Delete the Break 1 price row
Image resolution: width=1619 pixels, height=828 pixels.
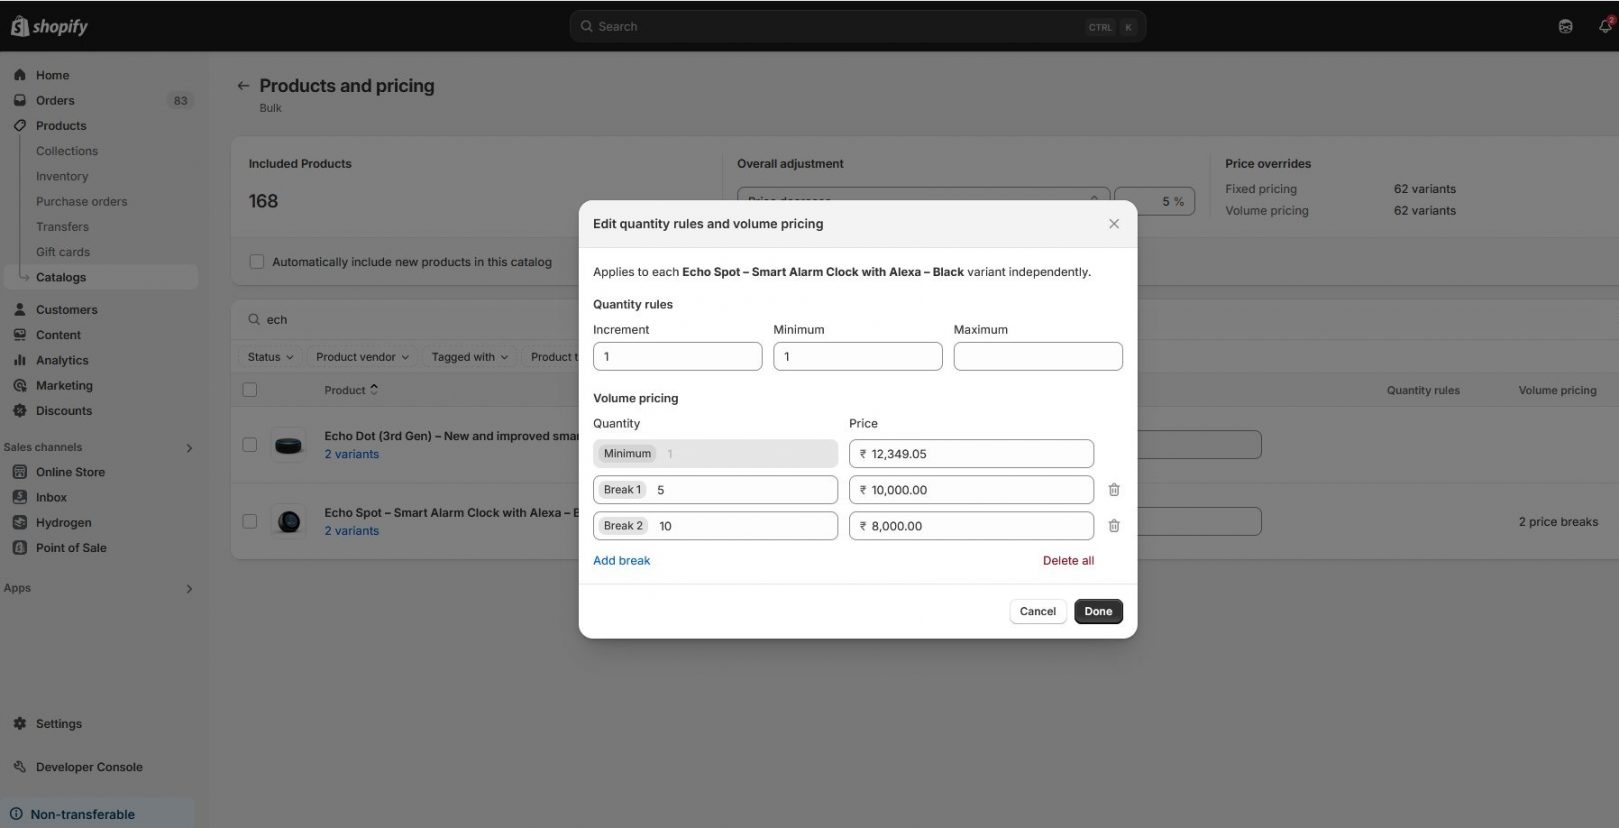tap(1113, 490)
